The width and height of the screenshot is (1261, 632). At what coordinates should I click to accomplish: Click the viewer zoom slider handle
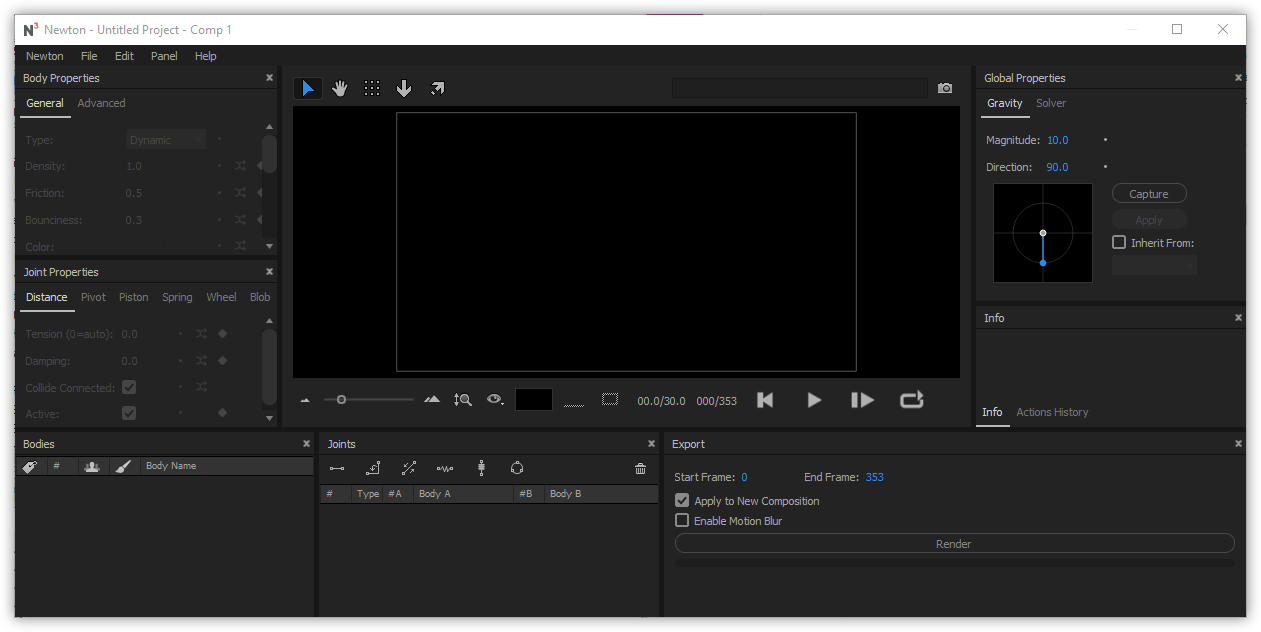342,400
